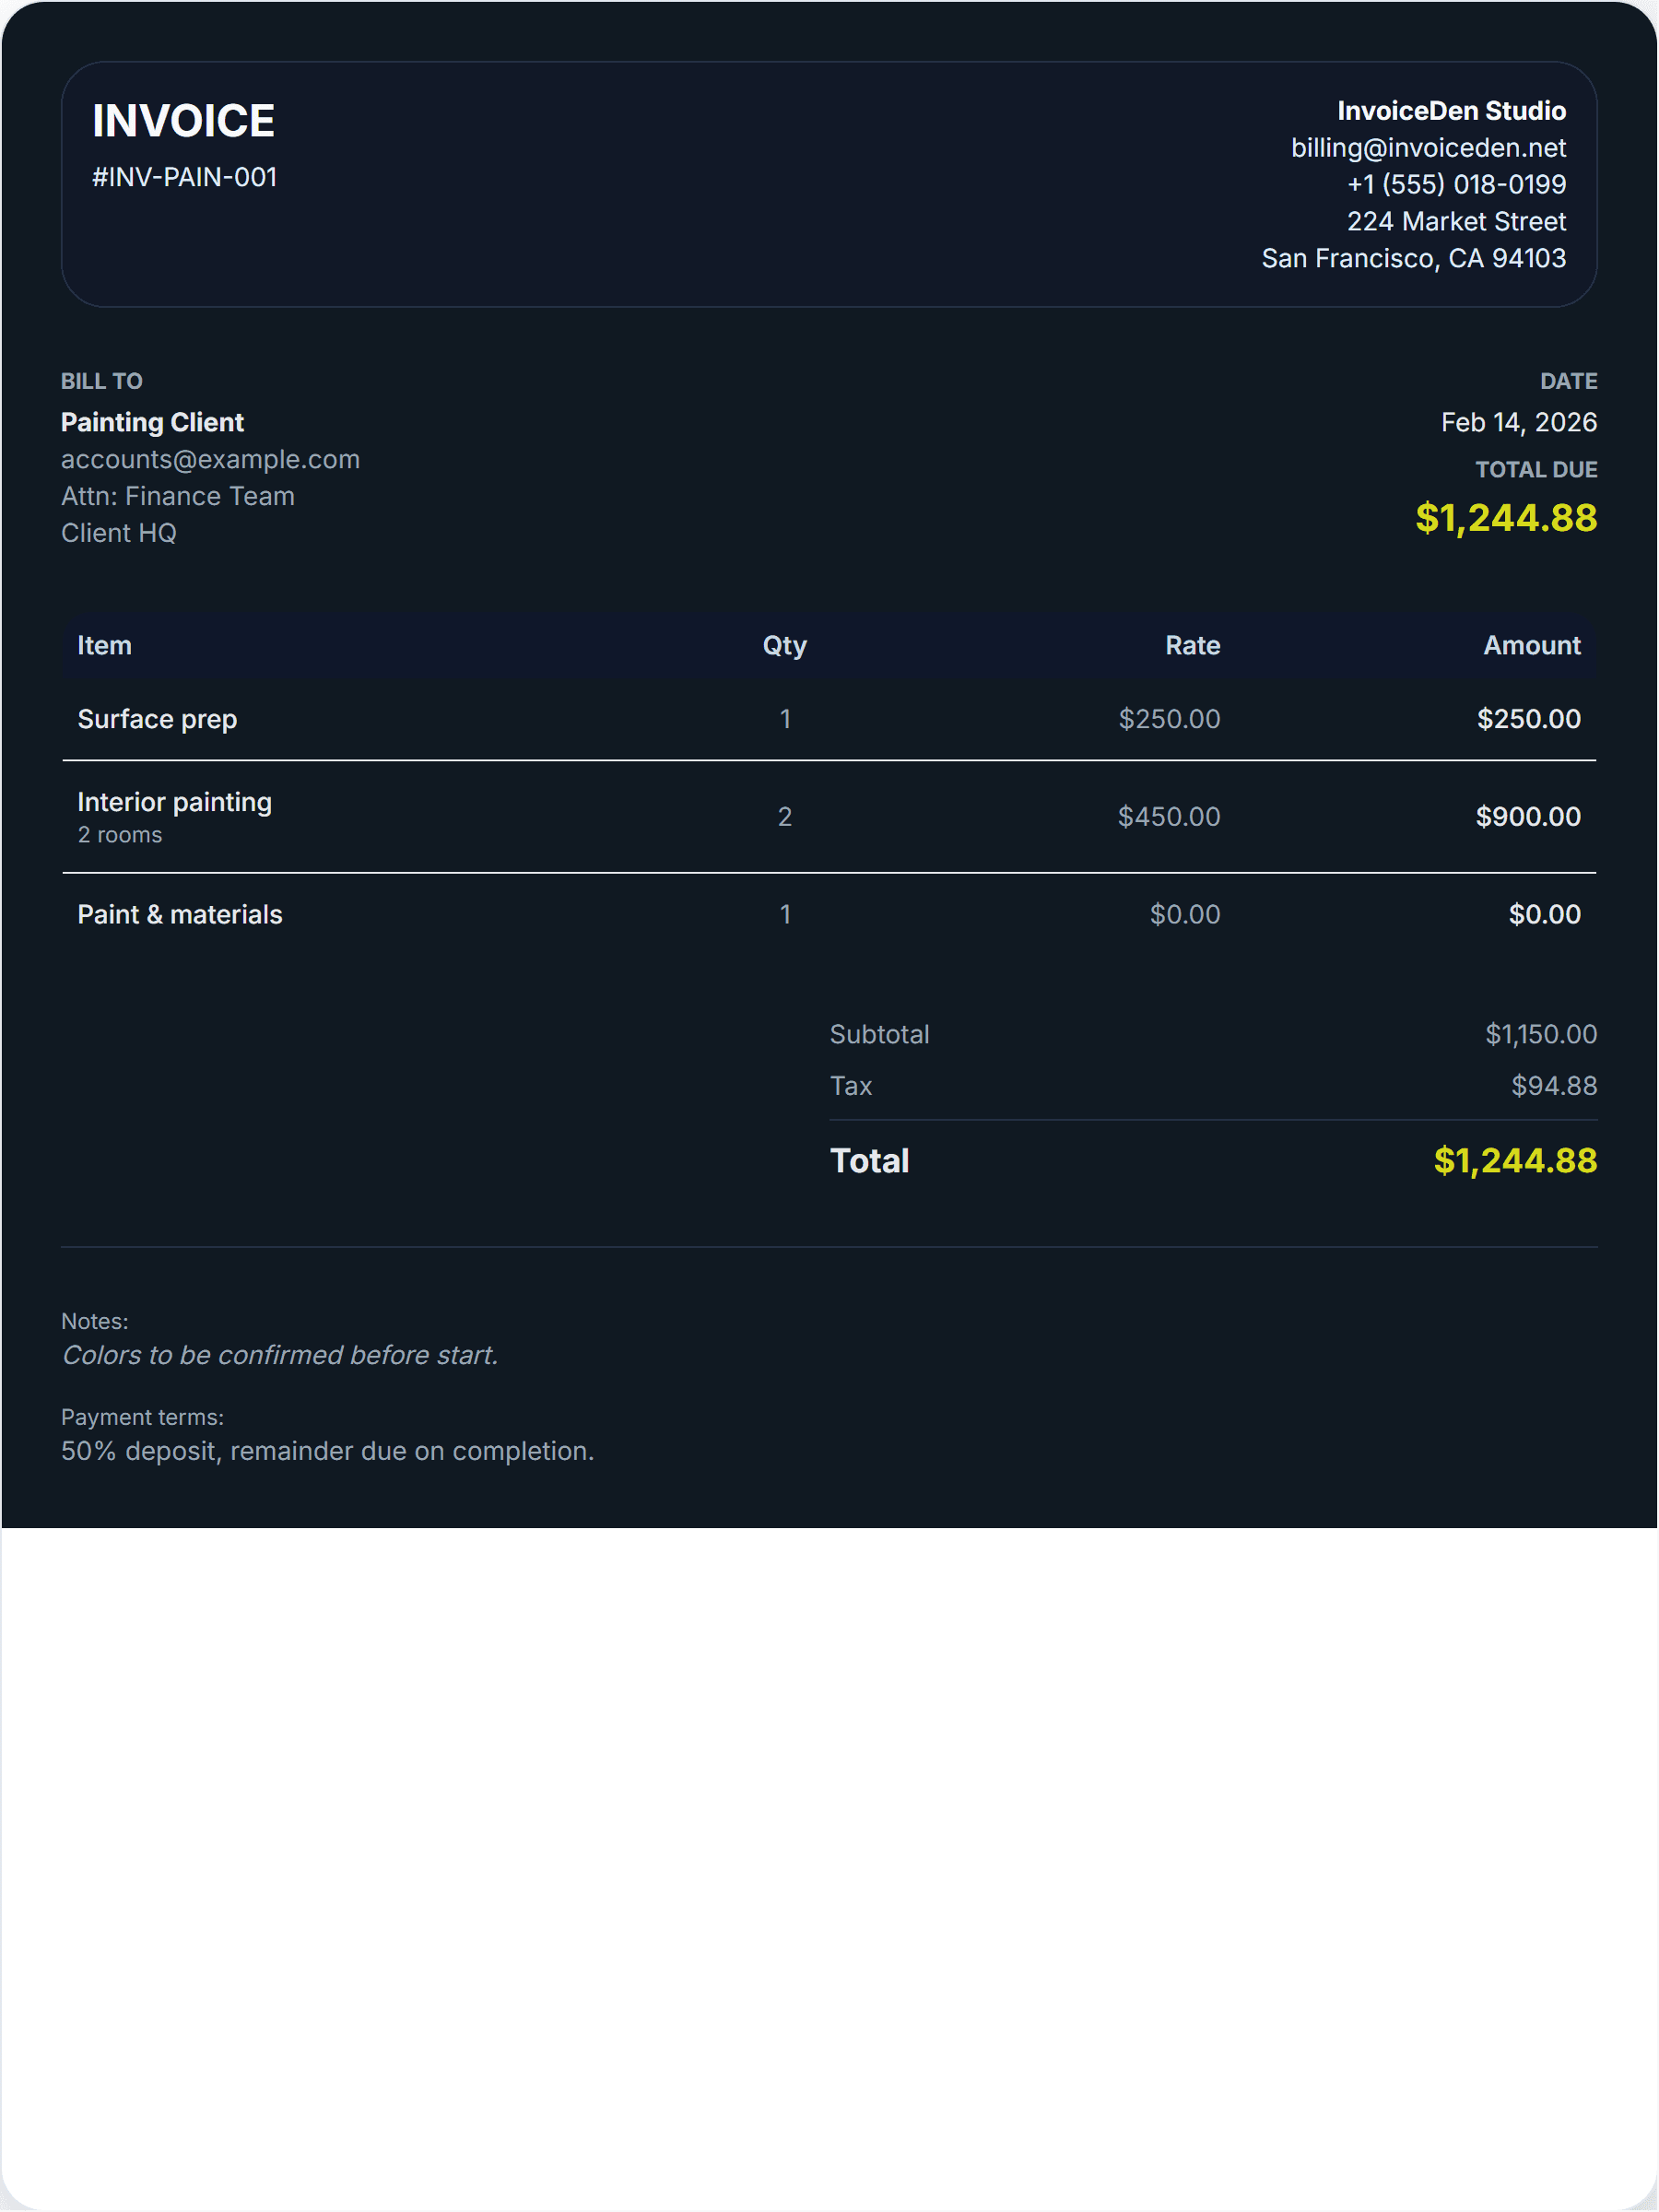Click the accounts@example.com client email
The height and width of the screenshot is (2212, 1659).
(x=210, y=459)
